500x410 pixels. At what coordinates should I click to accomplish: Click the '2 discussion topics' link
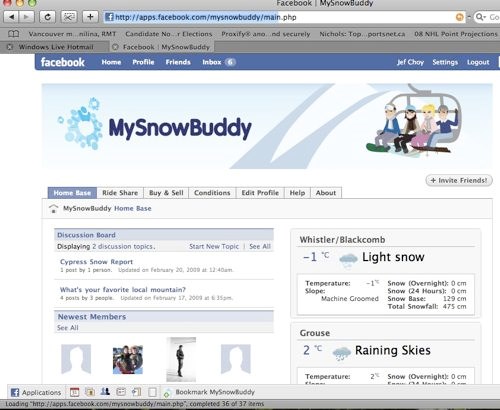124,247
